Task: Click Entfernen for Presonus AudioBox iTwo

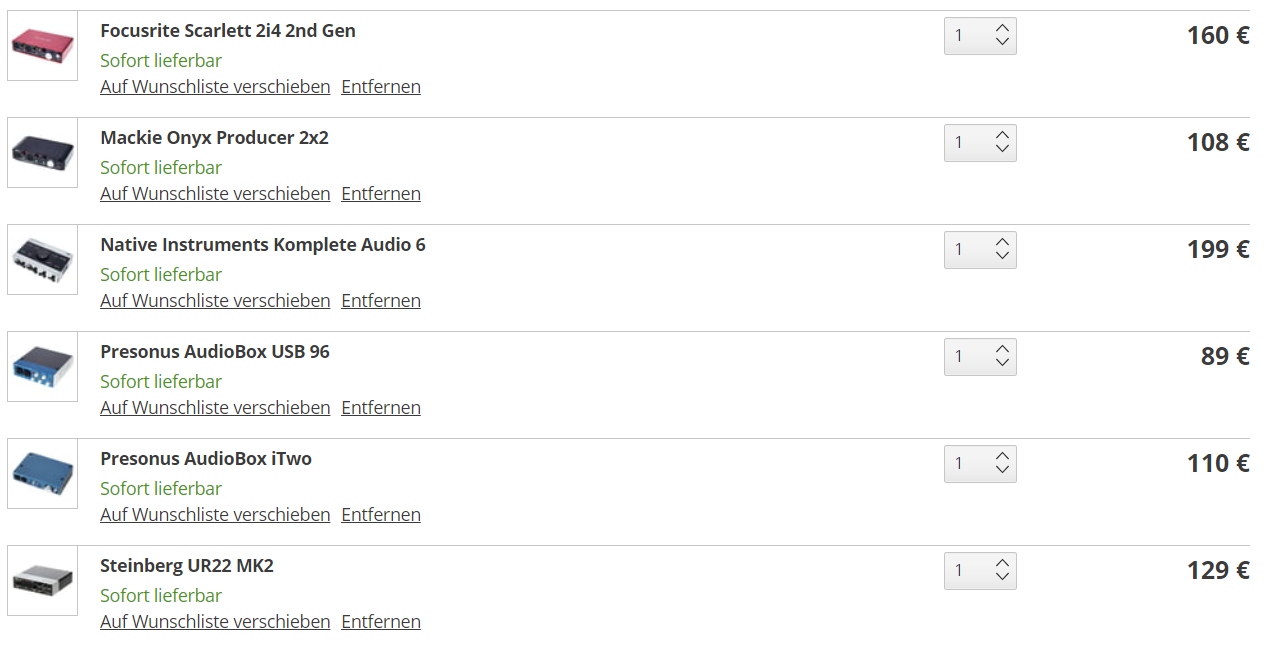Action: tap(381, 515)
